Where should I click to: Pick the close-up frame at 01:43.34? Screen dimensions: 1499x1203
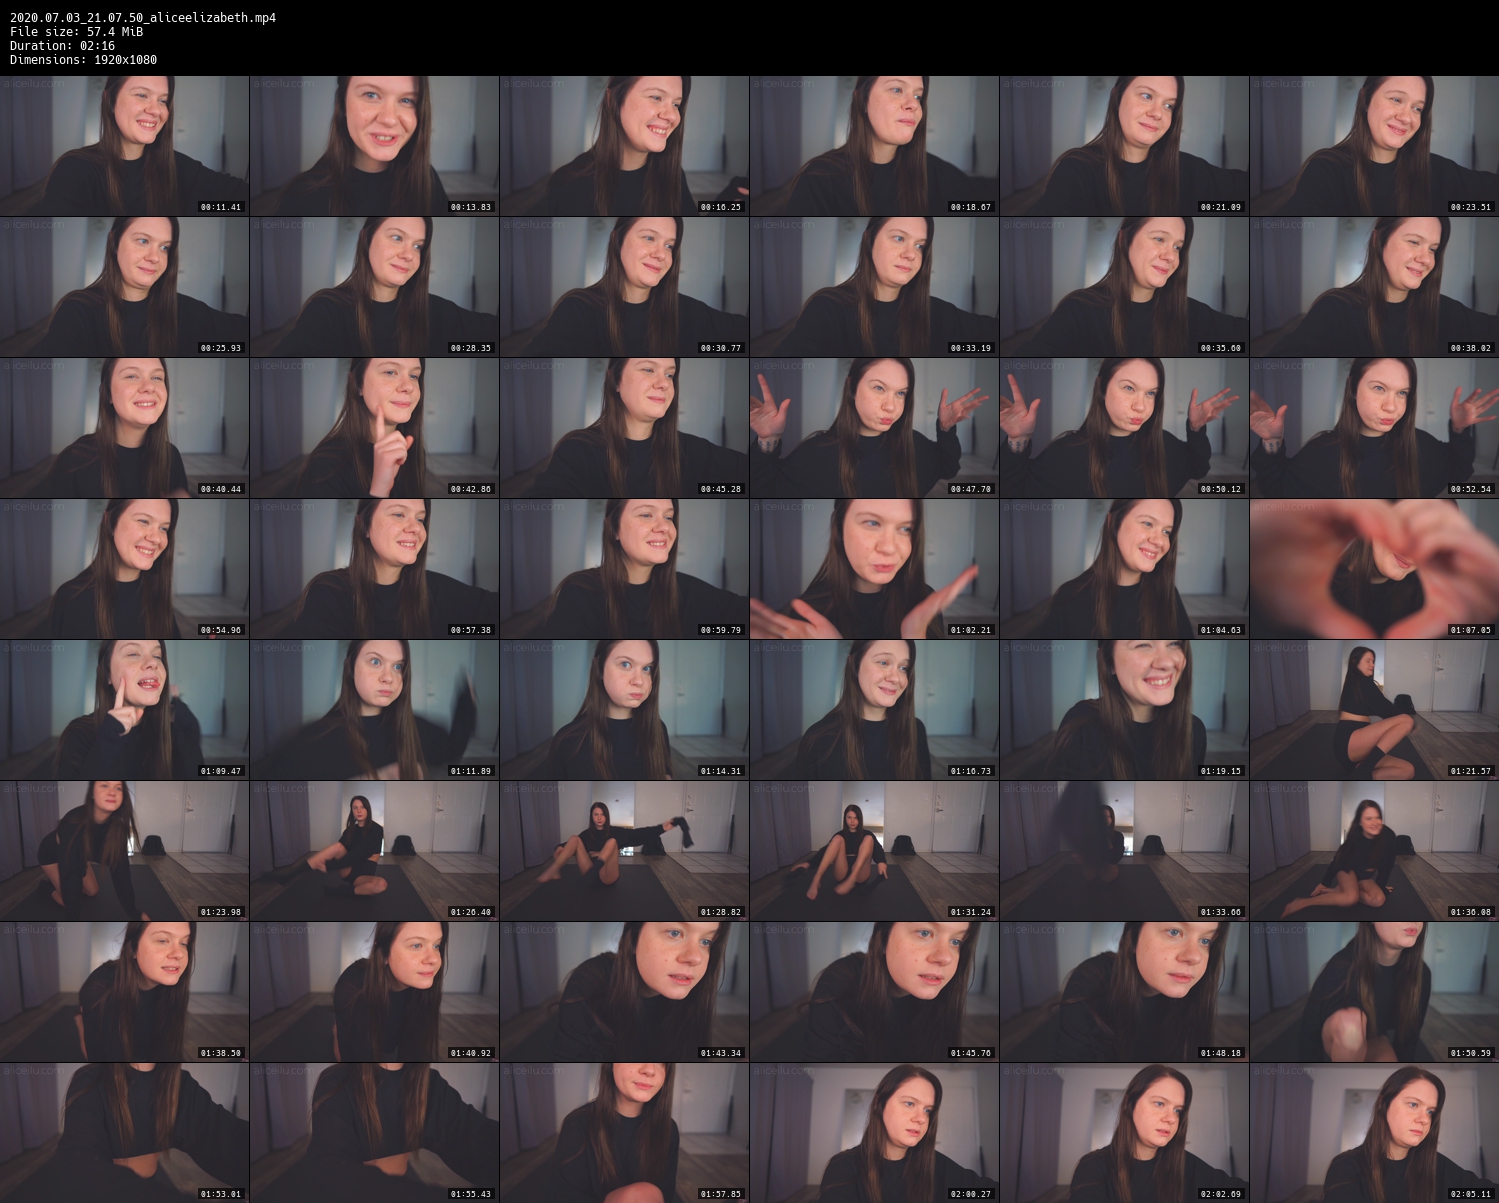click(x=624, y=991)
